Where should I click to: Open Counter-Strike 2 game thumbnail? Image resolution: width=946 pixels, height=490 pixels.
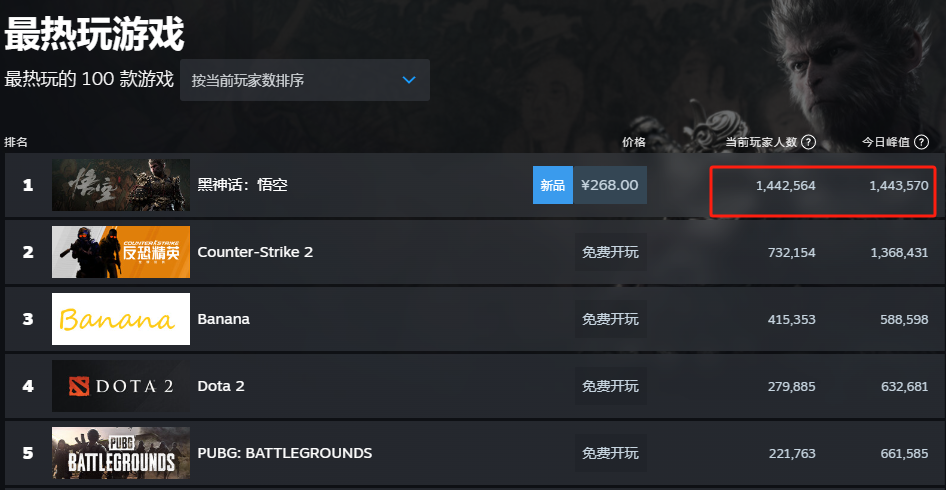(x=121, y=252)
